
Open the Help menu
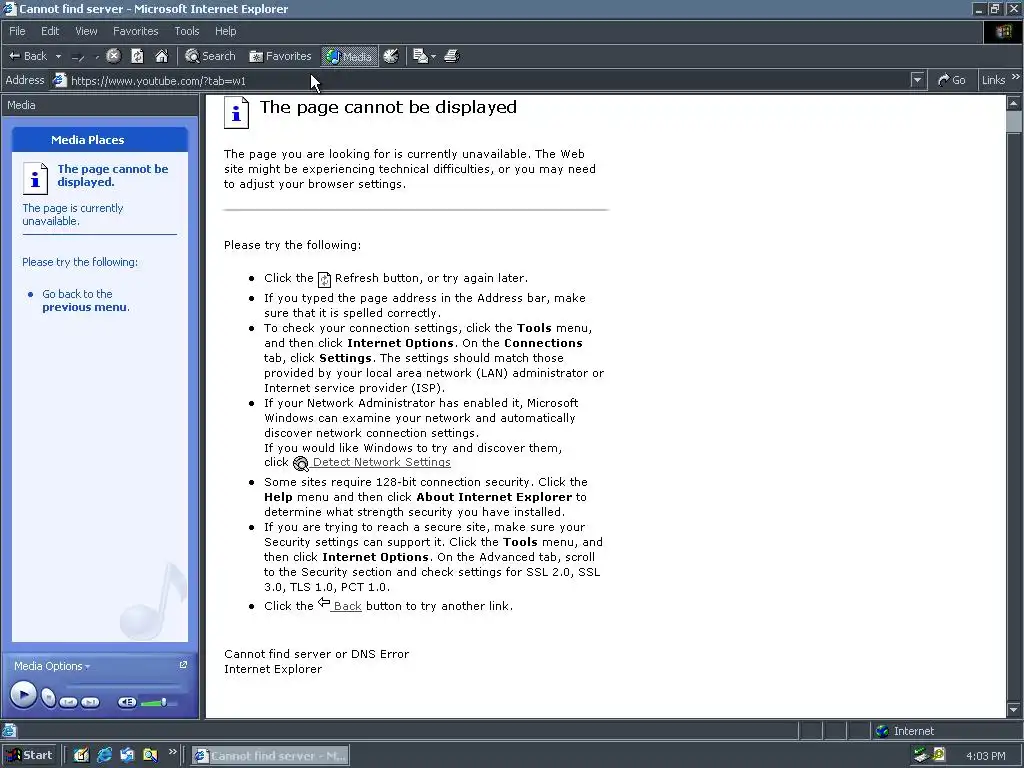point(225,31)
